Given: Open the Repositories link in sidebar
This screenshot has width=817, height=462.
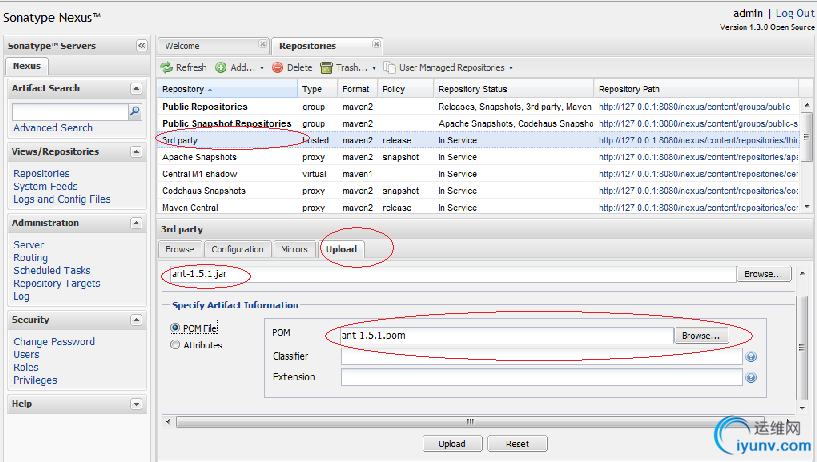Looking at the screenshot, I should (x=41, y=173).
